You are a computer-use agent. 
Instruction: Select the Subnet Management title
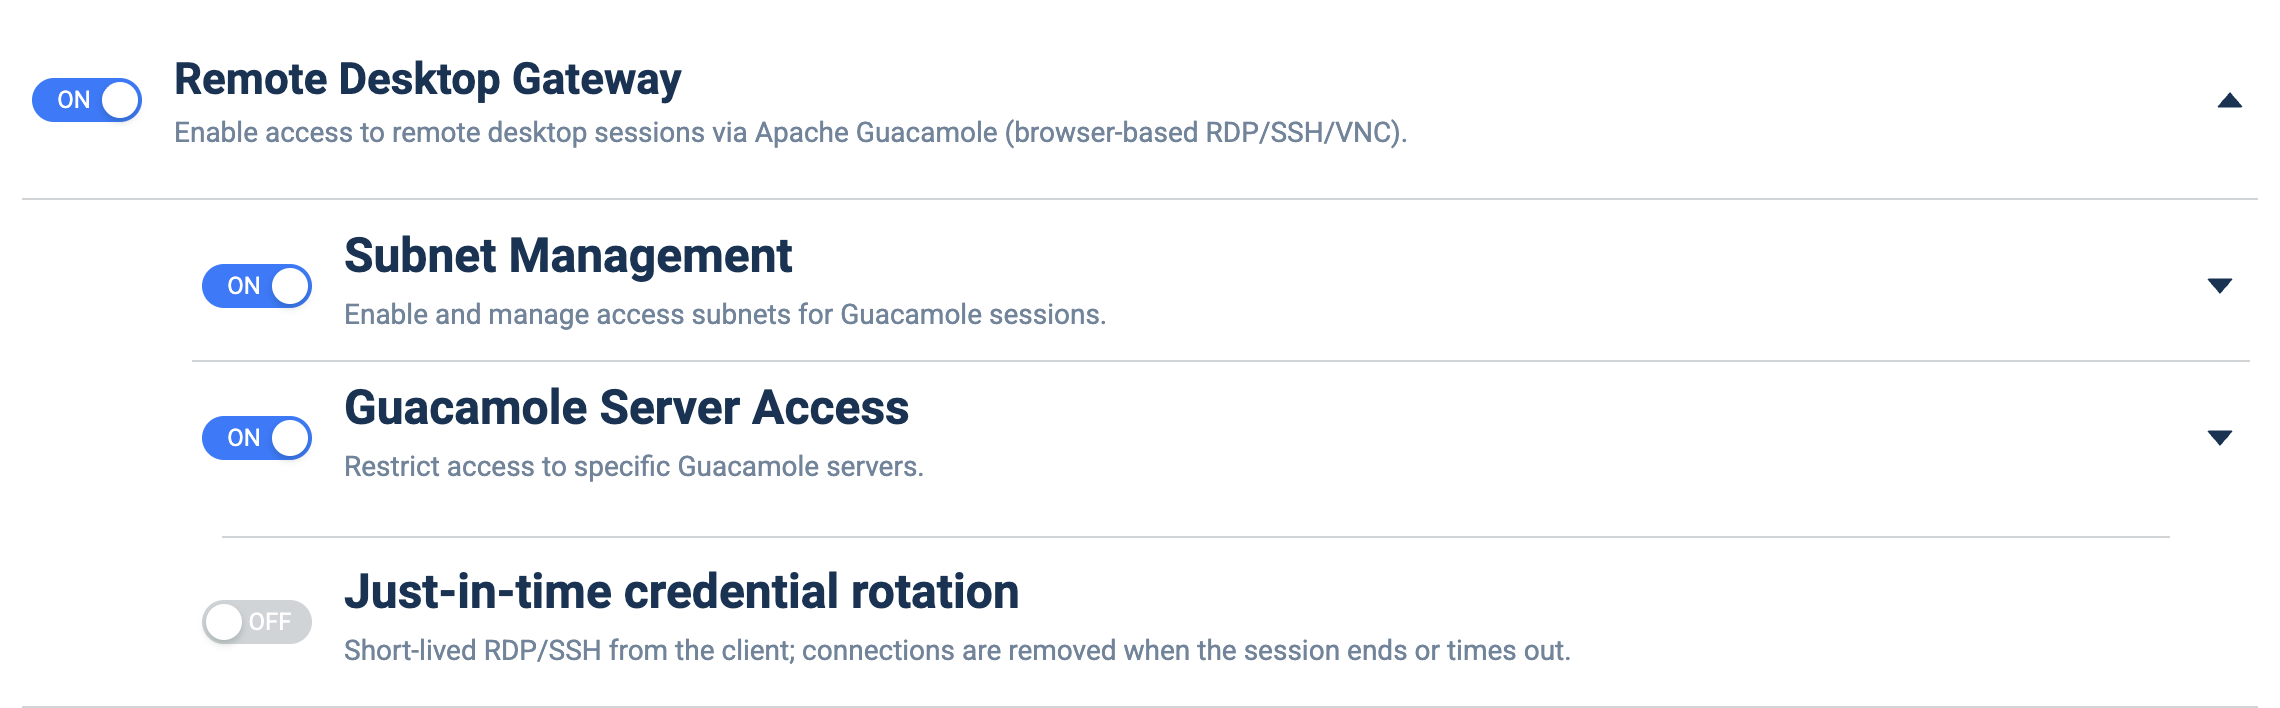pos(568,256)
